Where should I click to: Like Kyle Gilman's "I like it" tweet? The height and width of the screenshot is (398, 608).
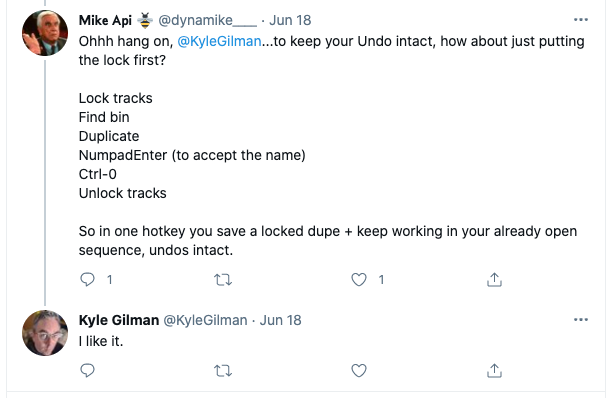click(x=359, y=370)
